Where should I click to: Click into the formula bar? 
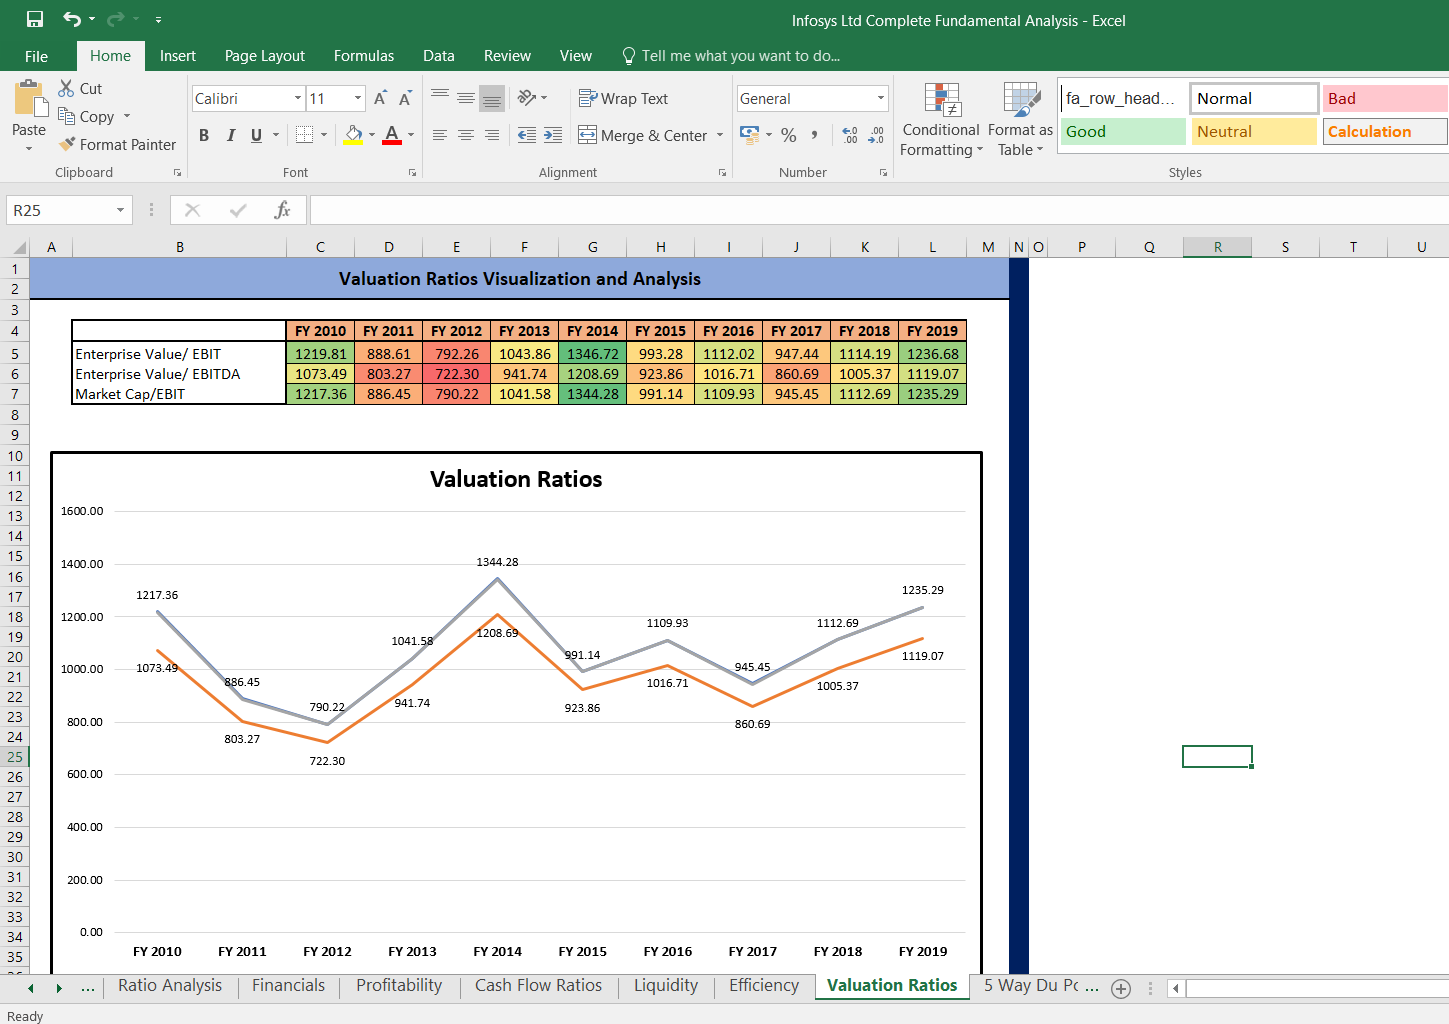(x=879, y=210)
